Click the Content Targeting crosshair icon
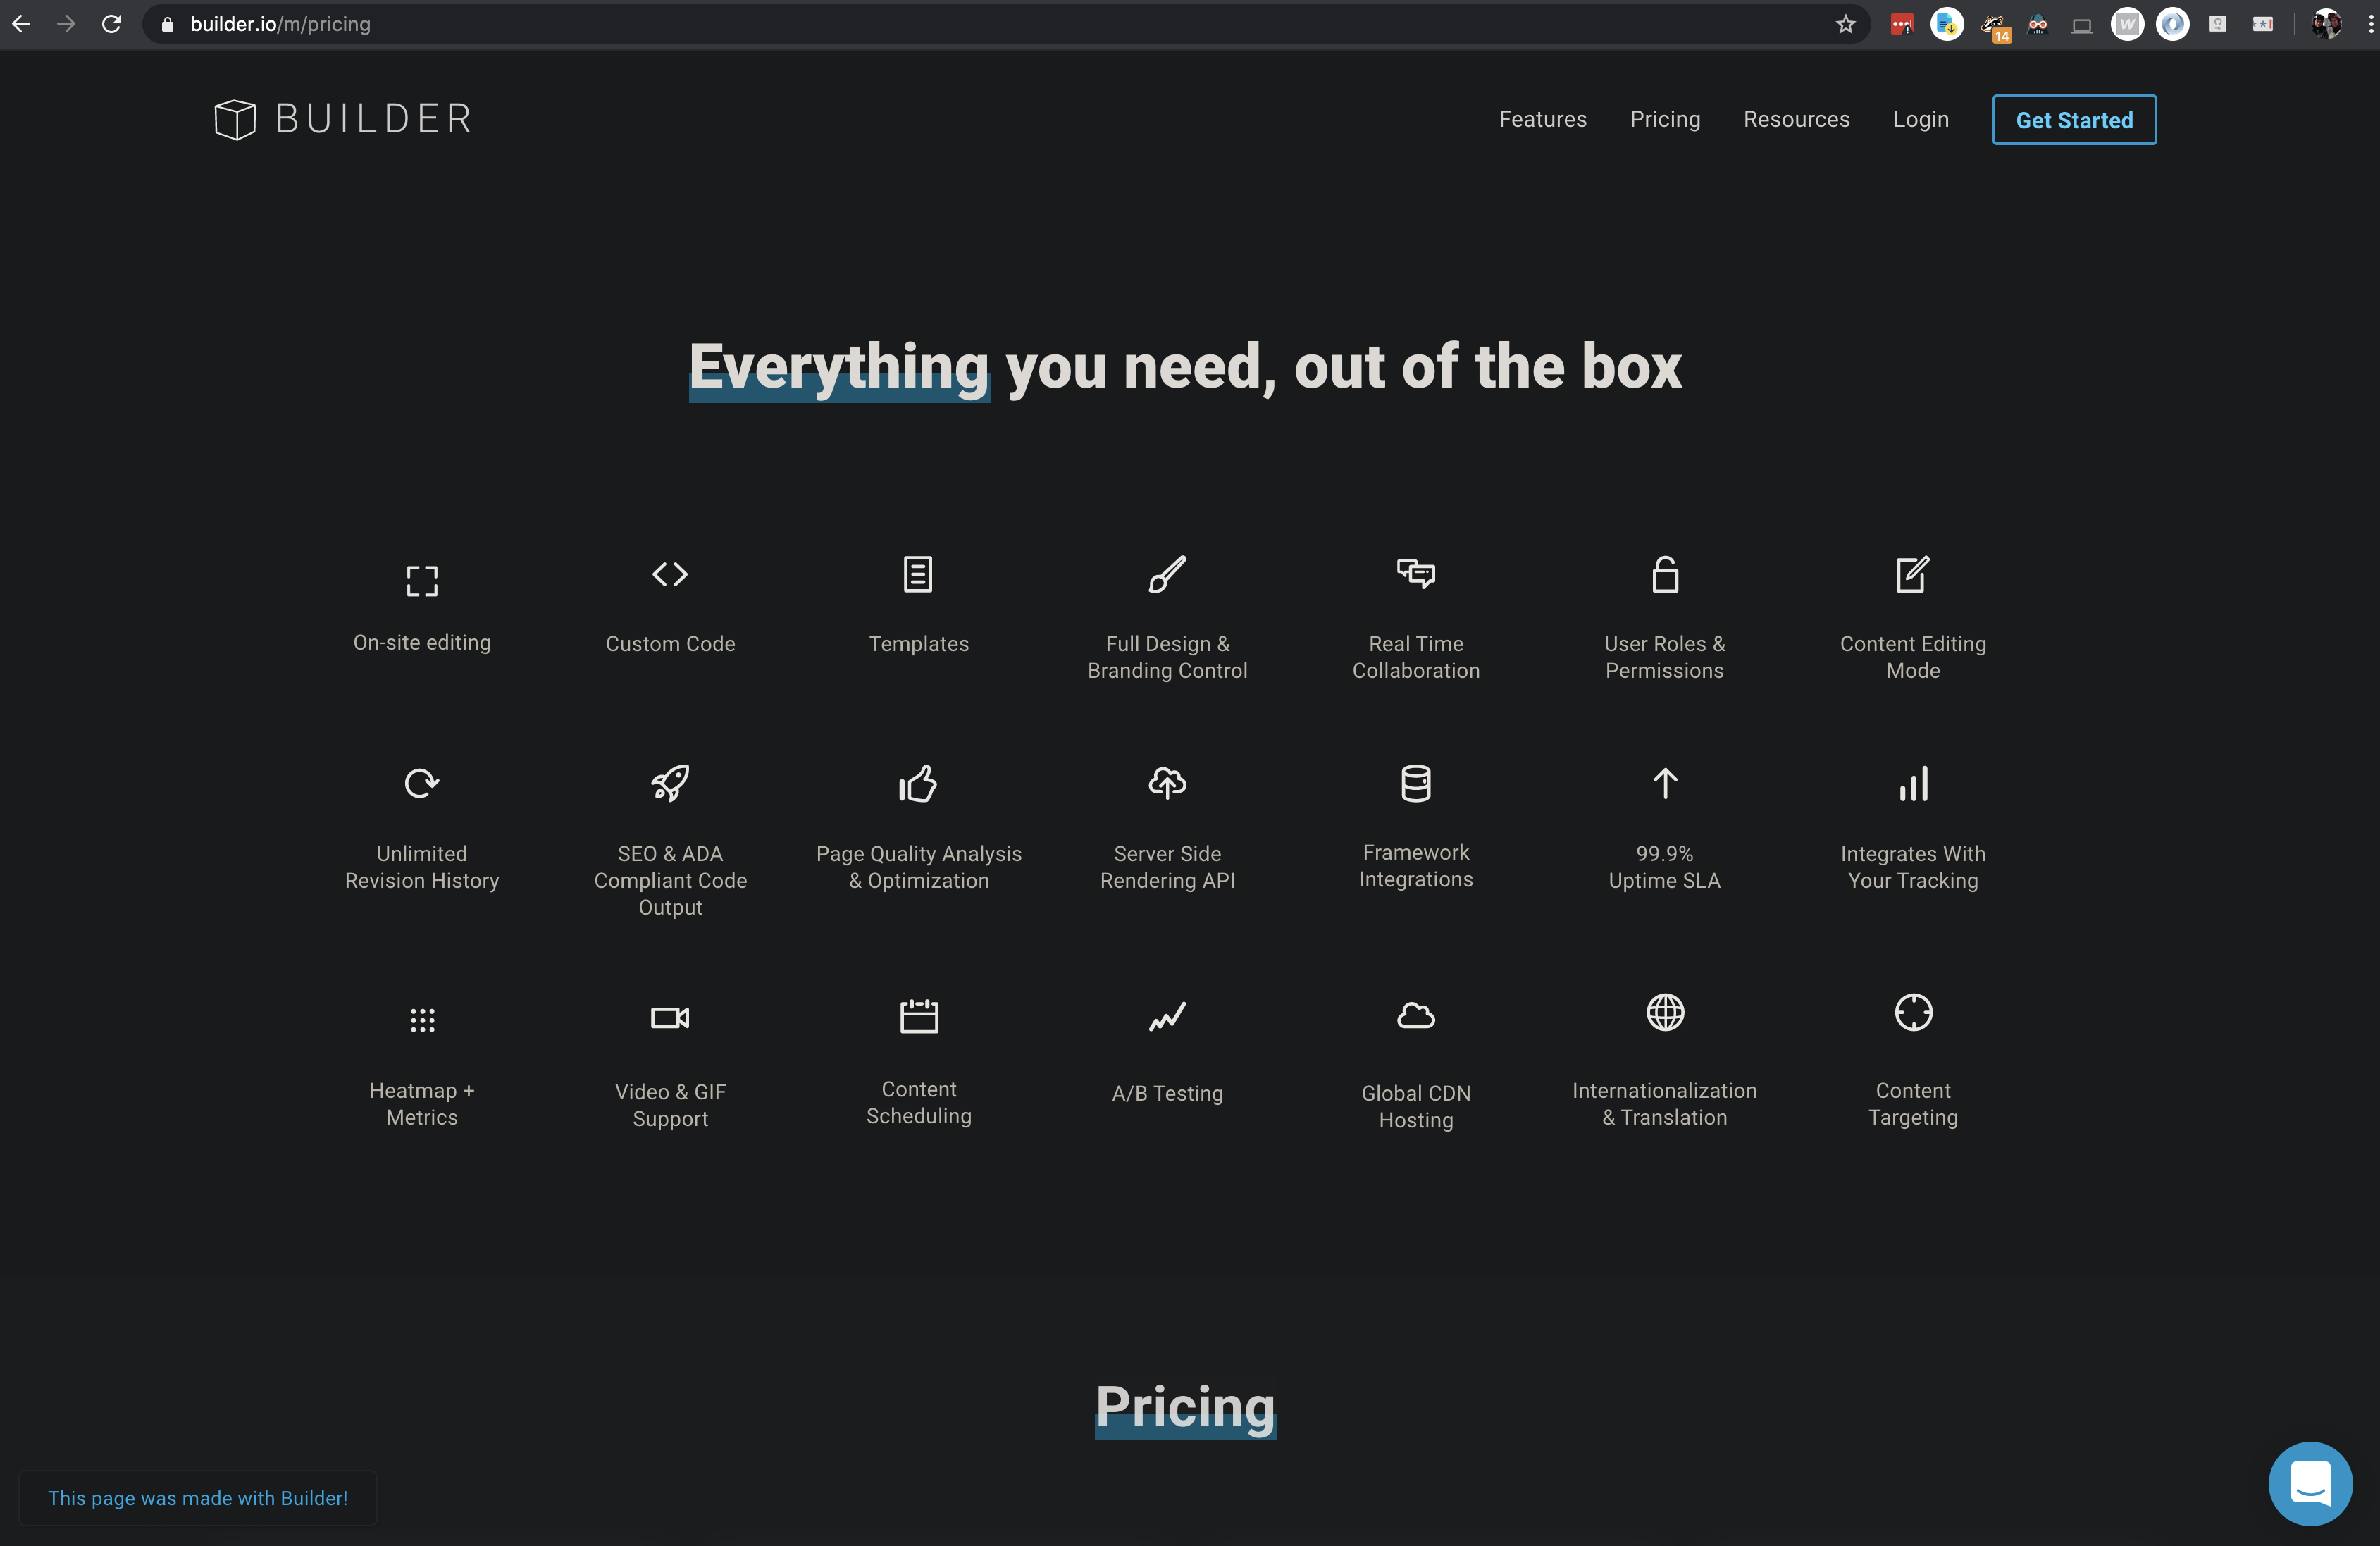Image resolution: width=2380 pixels, height=1546 pixels. tap(1913, 1013)
